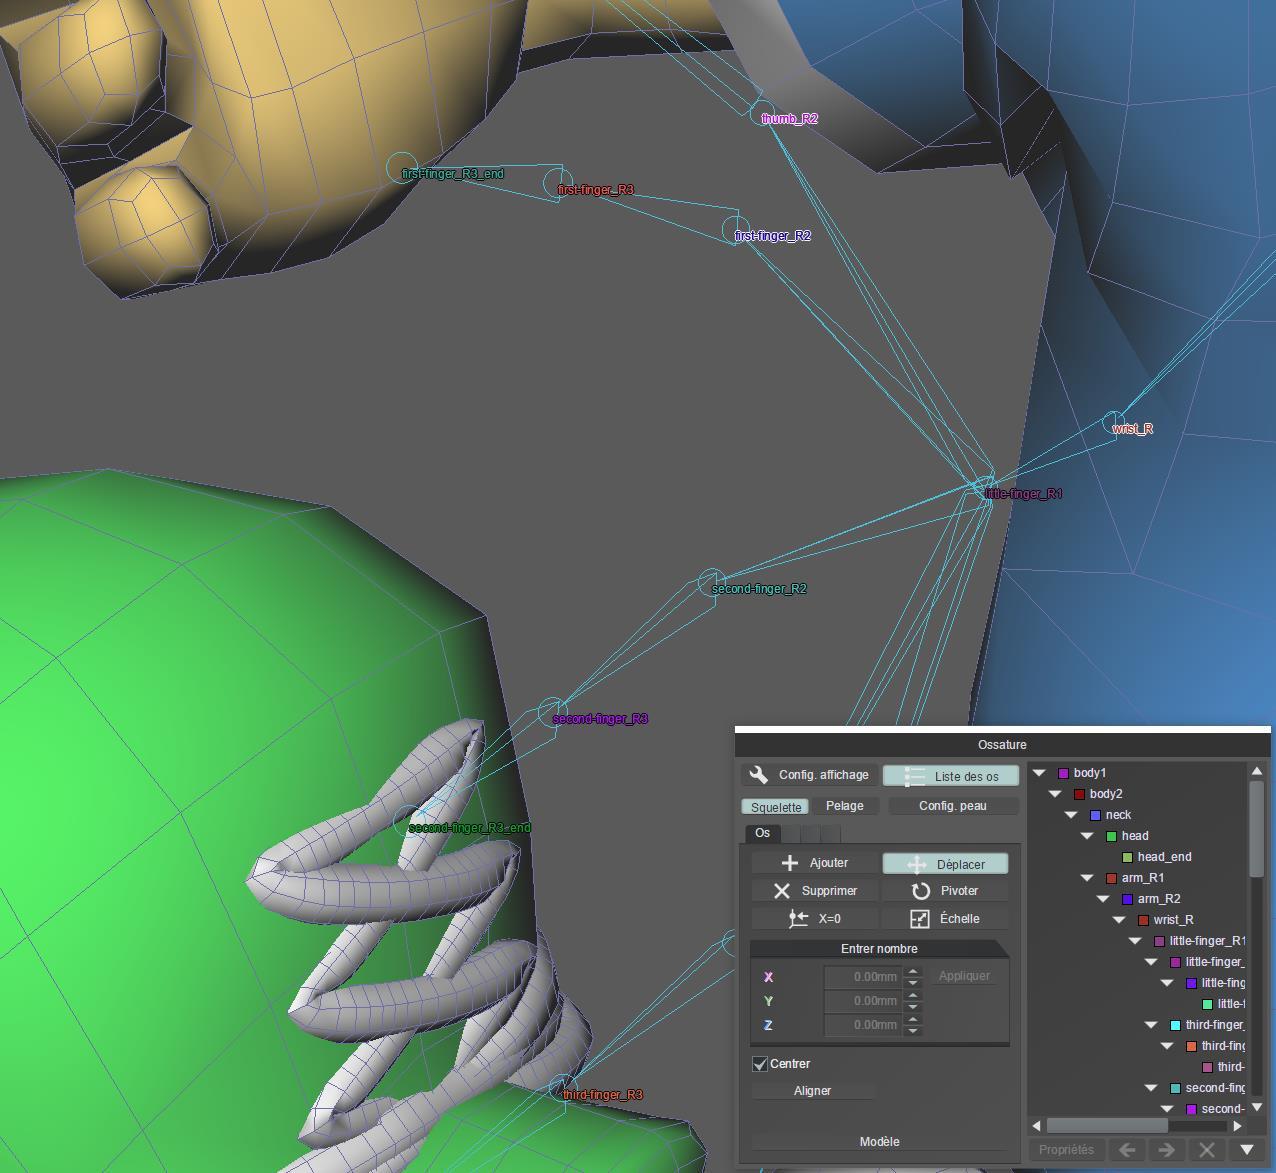Select the Ajouter bone tool

click(x=814, y=863)
